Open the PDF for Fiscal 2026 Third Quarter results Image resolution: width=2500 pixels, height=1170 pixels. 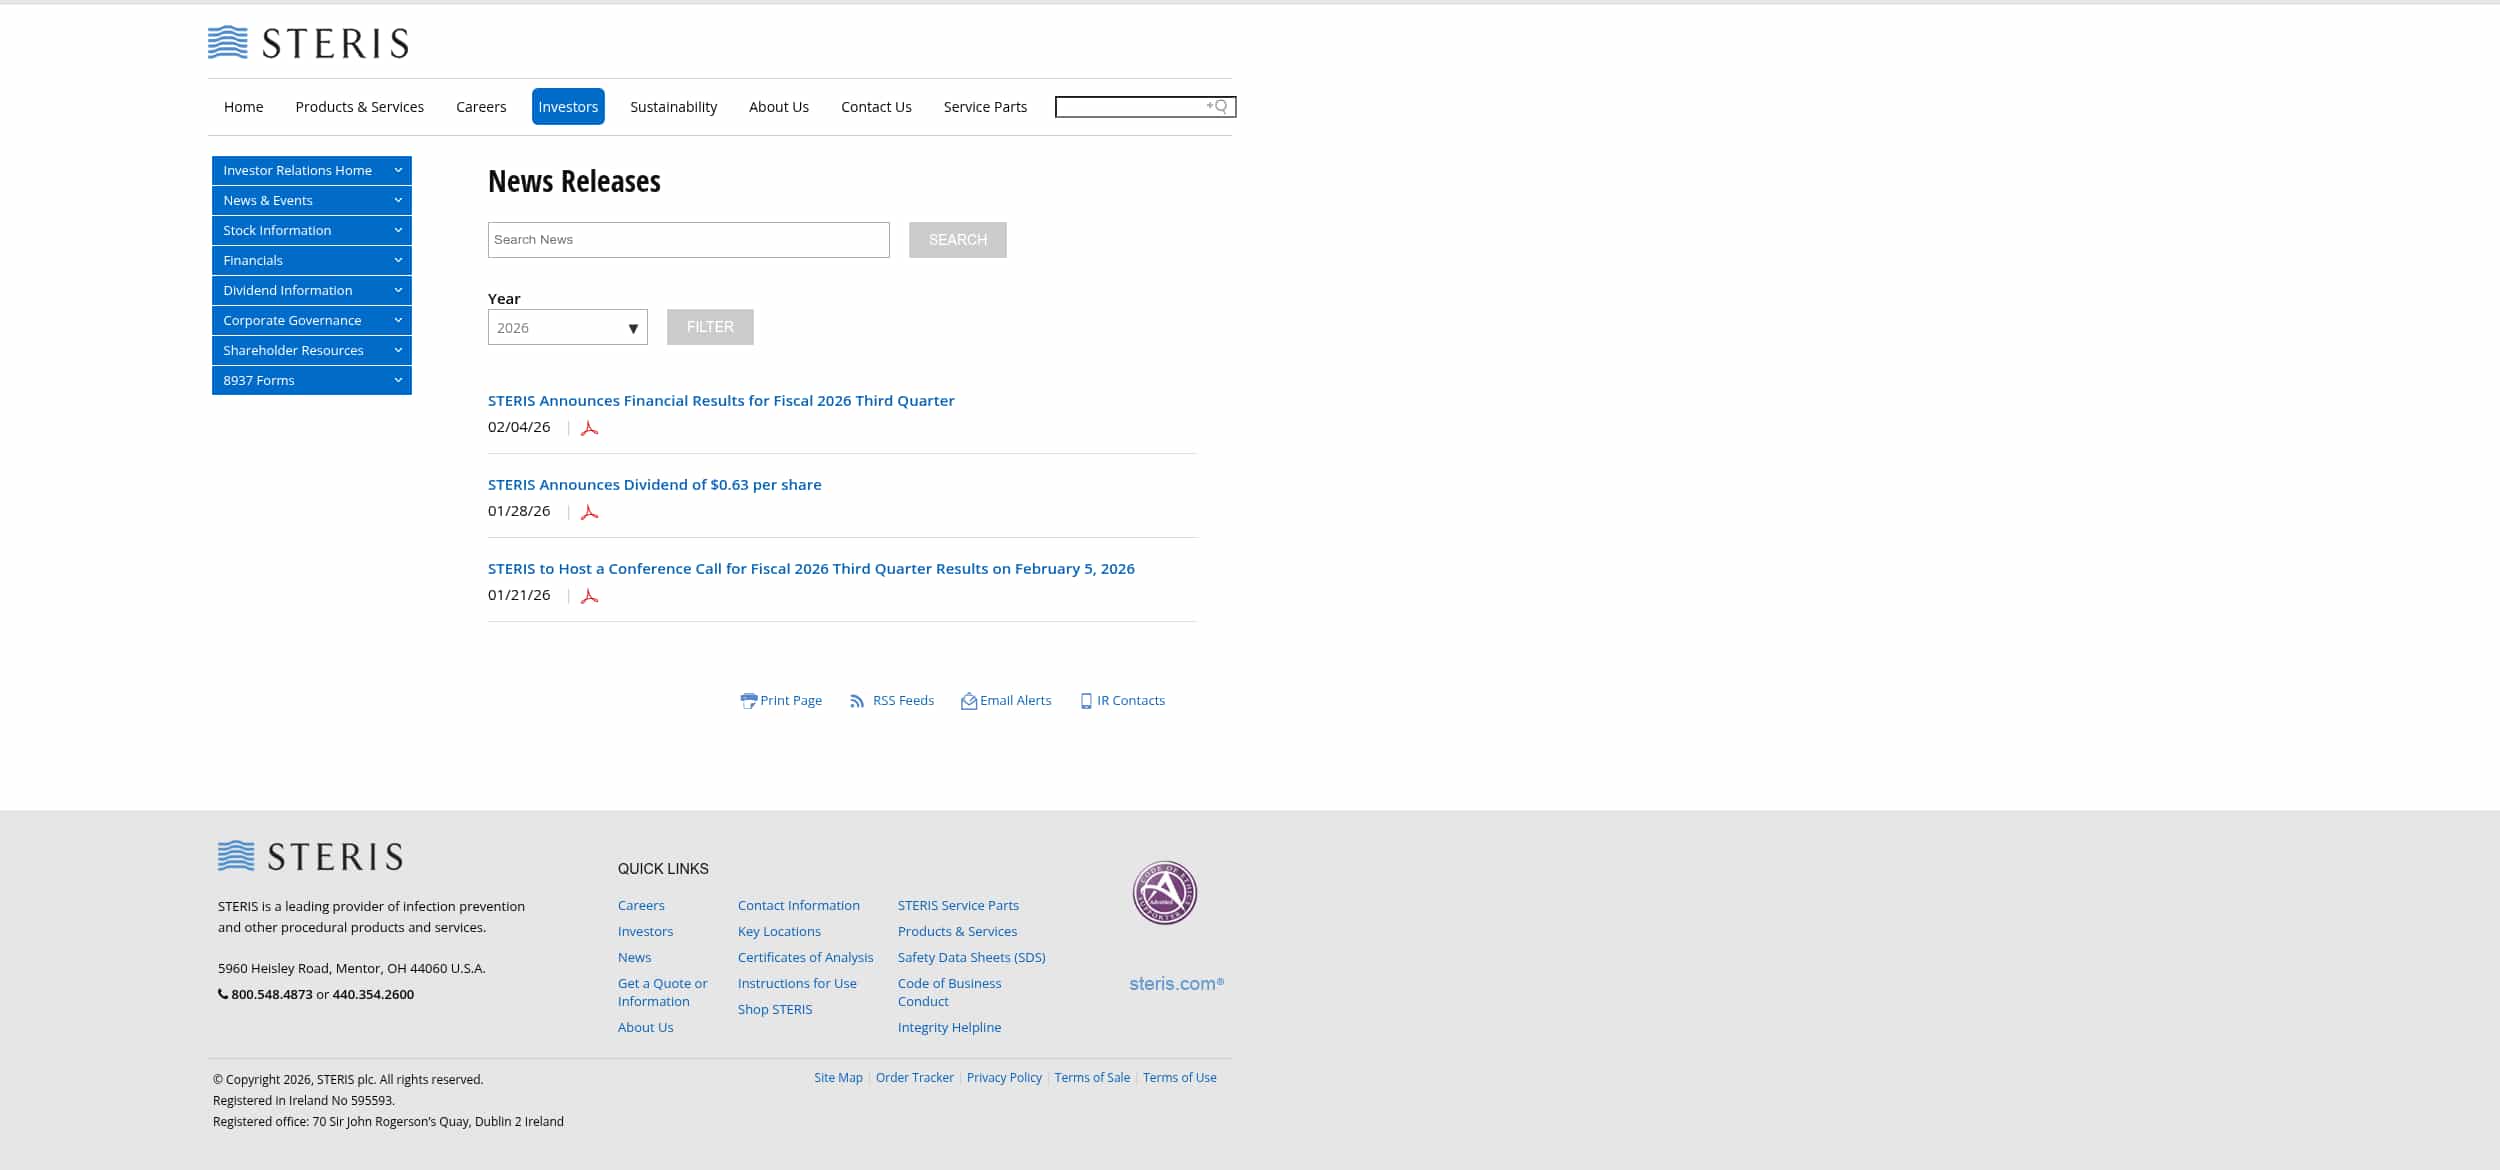[x=590, y=427]
